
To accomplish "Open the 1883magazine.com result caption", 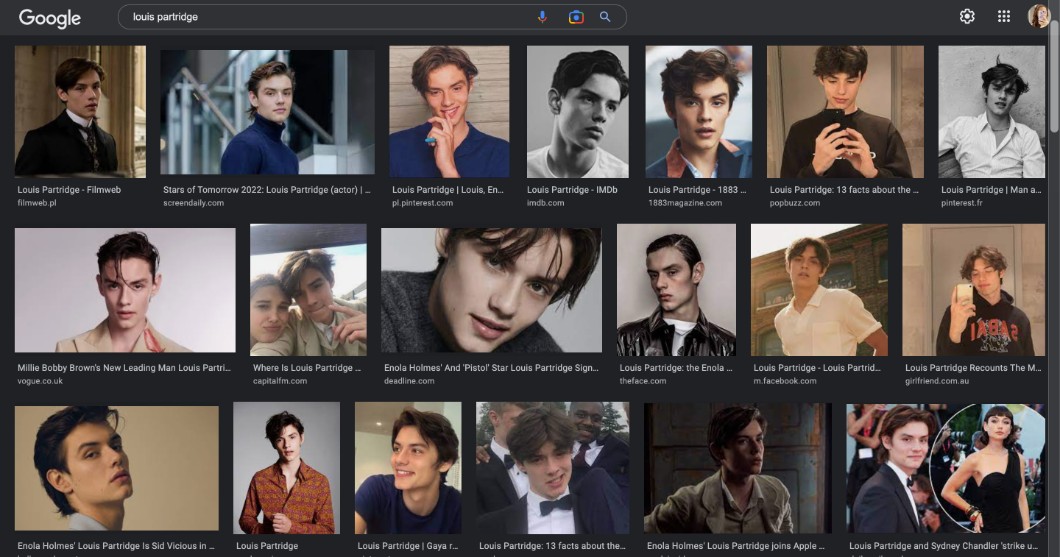I will click(x=693, y=189).
